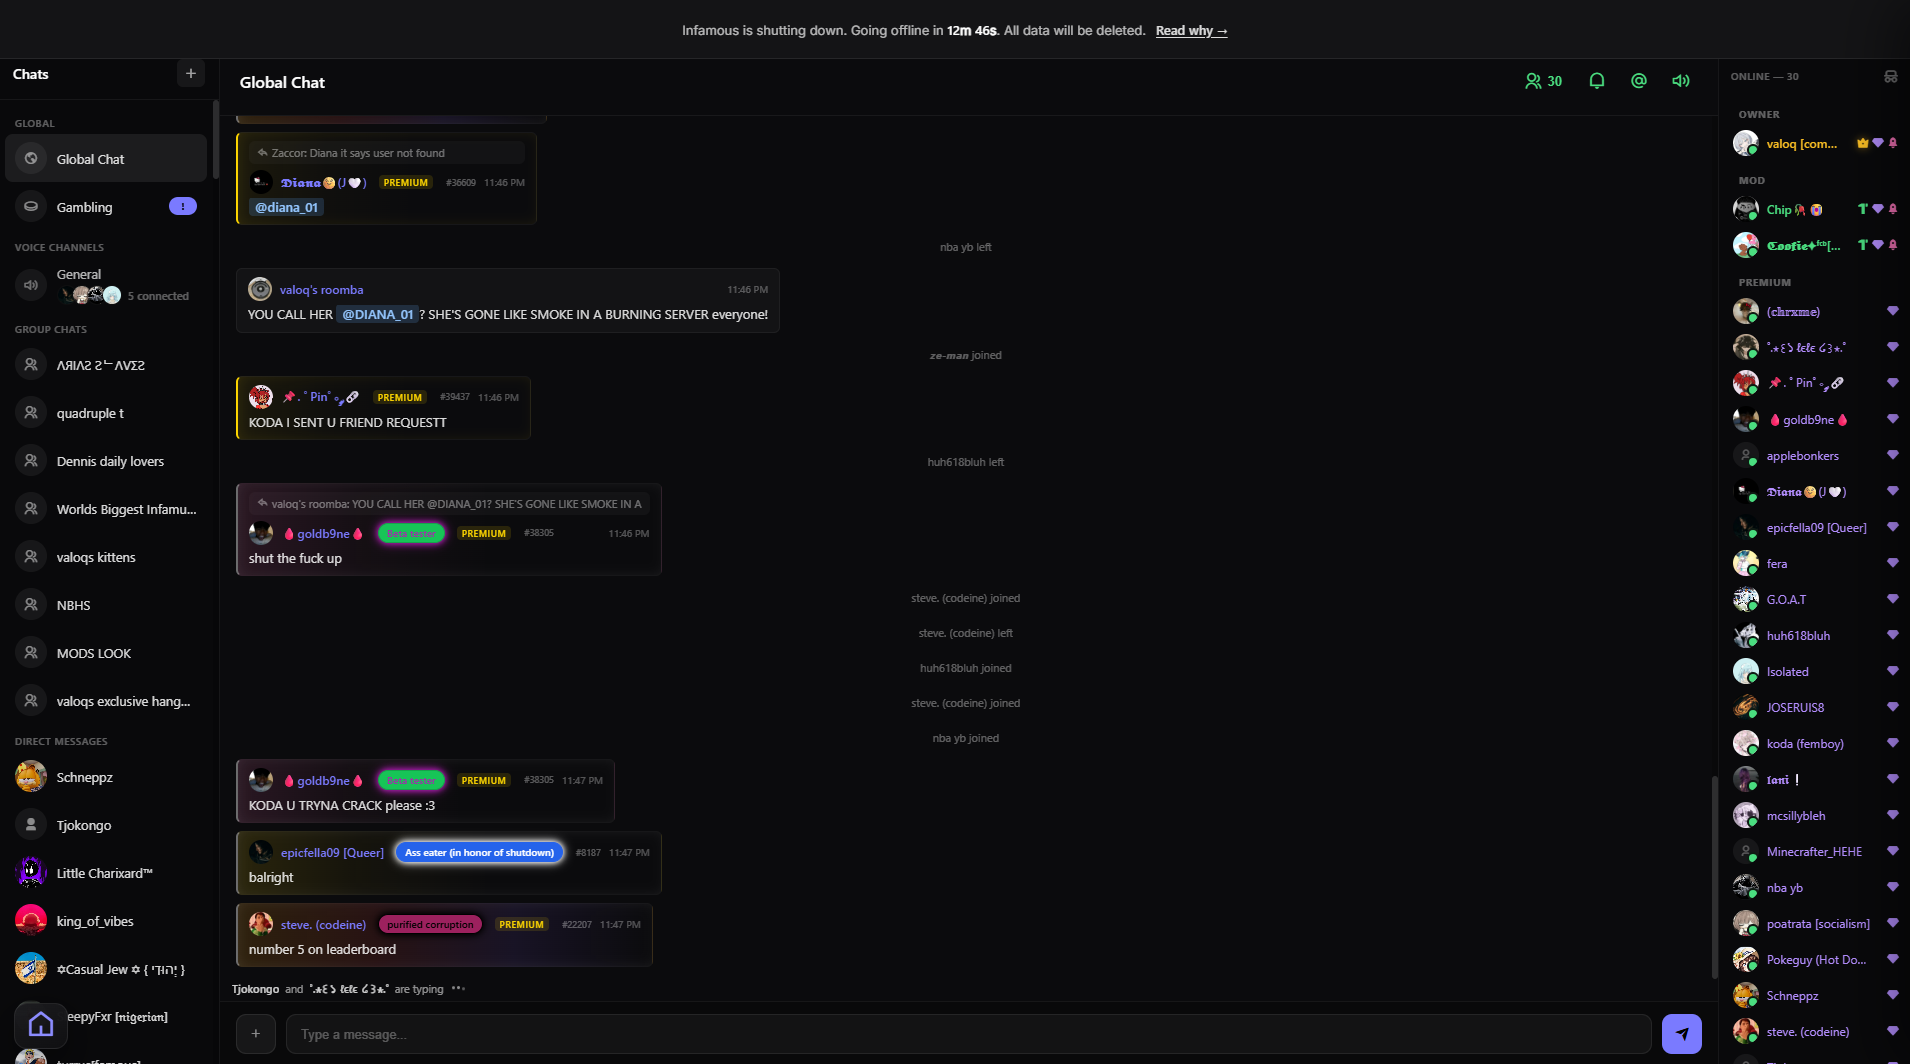Click the chat messages scrollbar
This screenshot has height=1064, width=1910.
pos(1713,875)
